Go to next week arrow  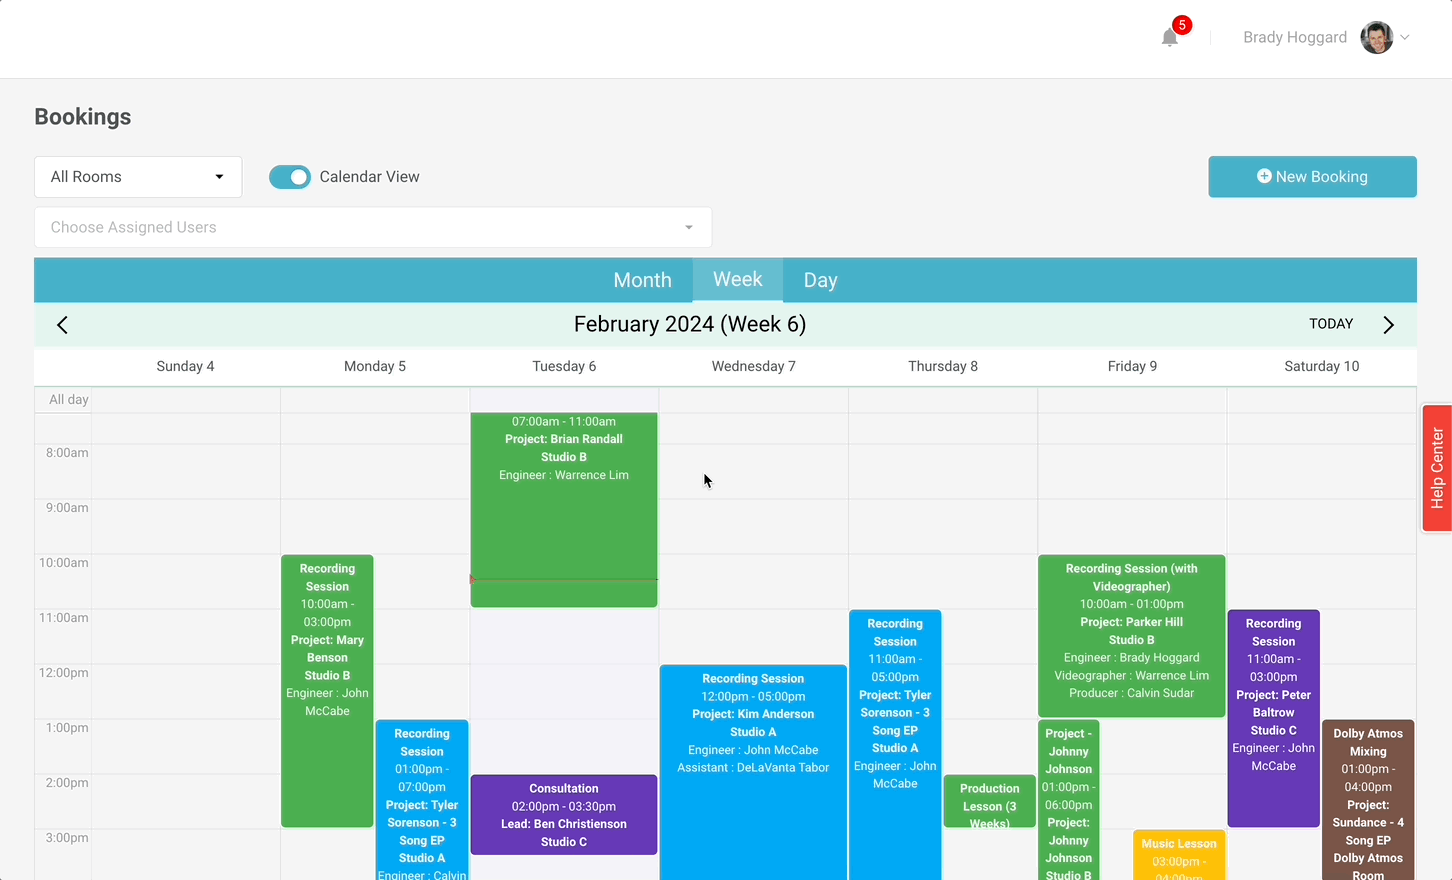click(x=1388, y=325)
